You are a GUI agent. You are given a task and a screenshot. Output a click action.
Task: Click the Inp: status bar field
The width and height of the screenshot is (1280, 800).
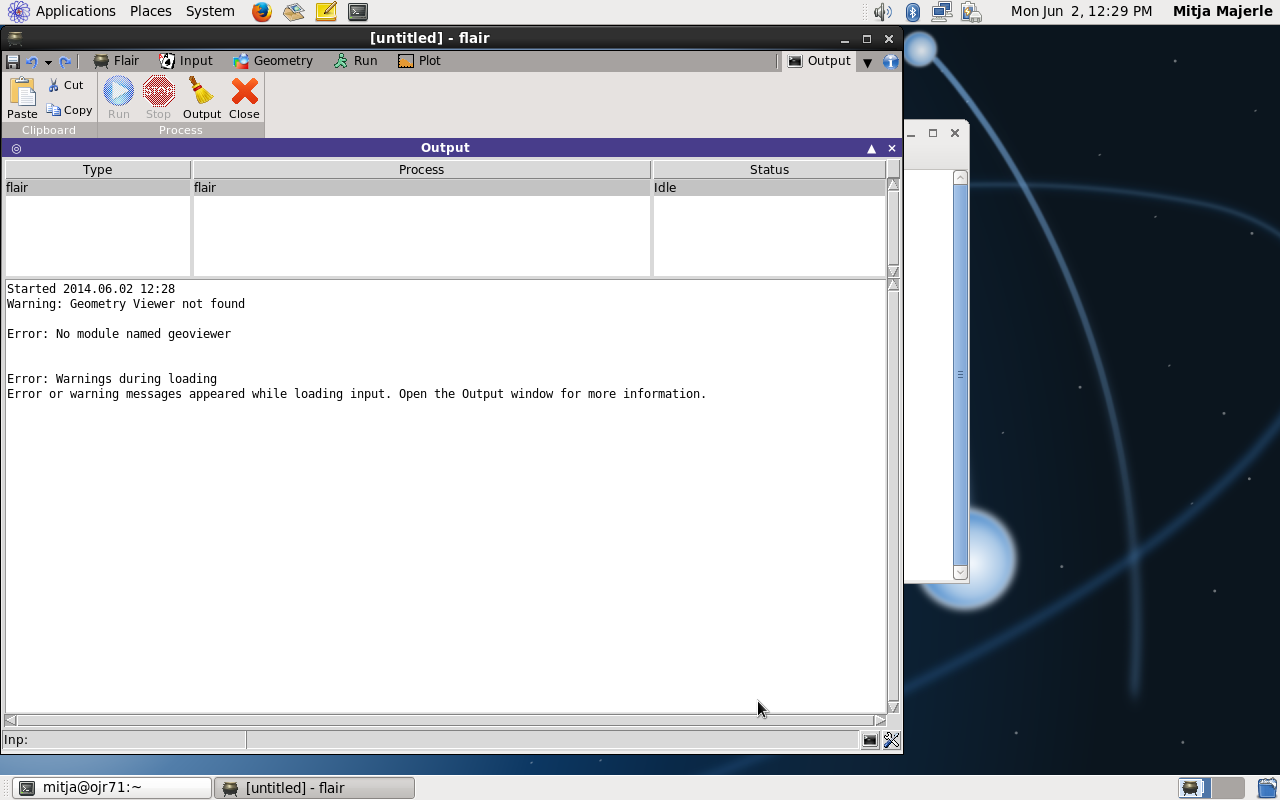pos(124,740)
